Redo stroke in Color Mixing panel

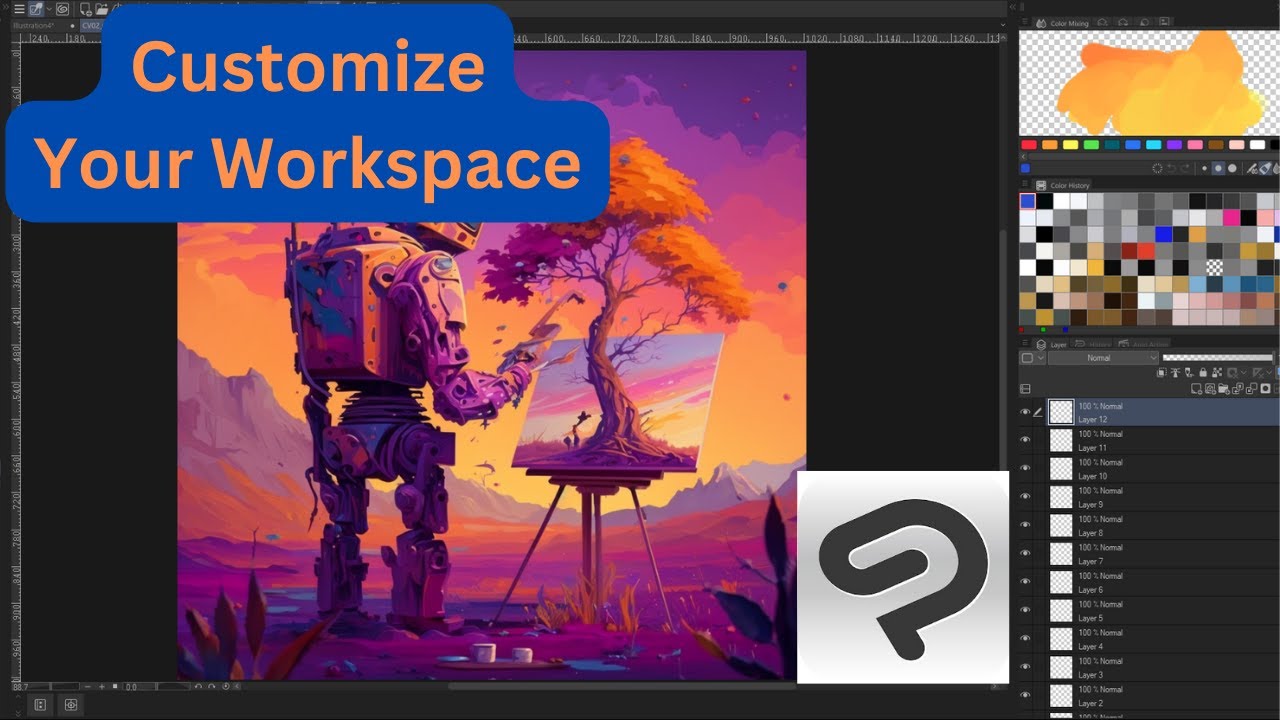[1185, 168]
